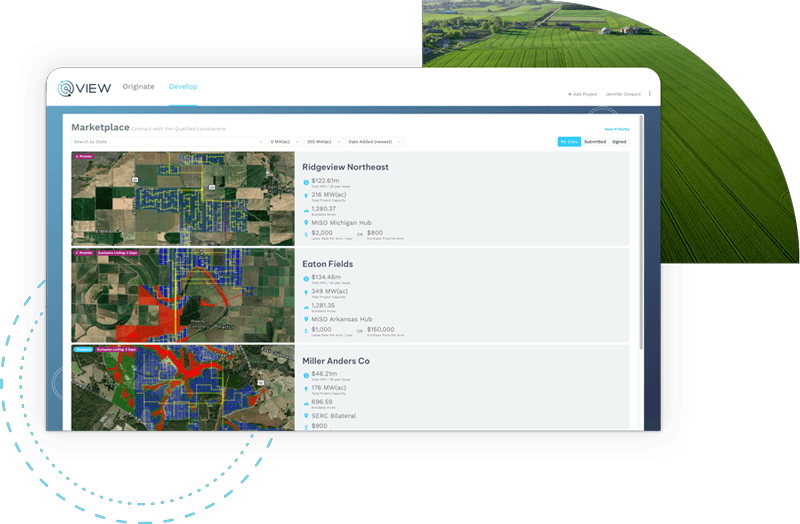Click the $150,000 purchase price
Image resolution: width=800 pixels, height=524 pixels.
(381, 330)
